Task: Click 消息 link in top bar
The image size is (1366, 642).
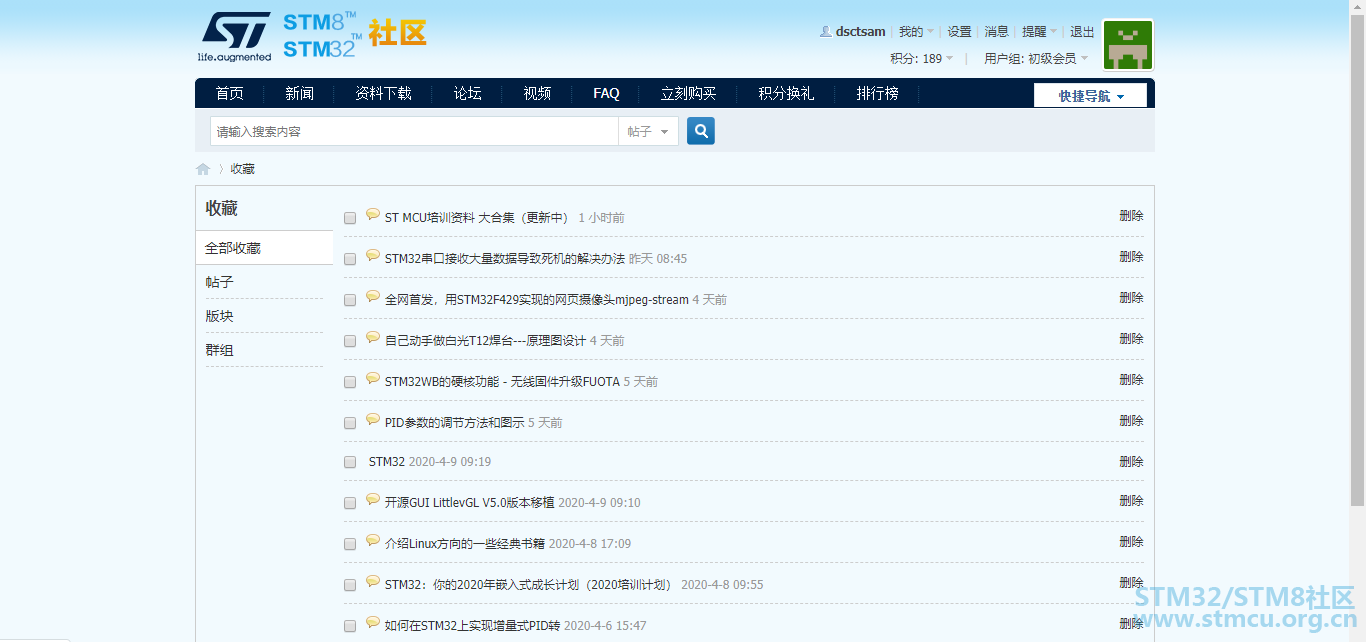Action: coord(996,32)
